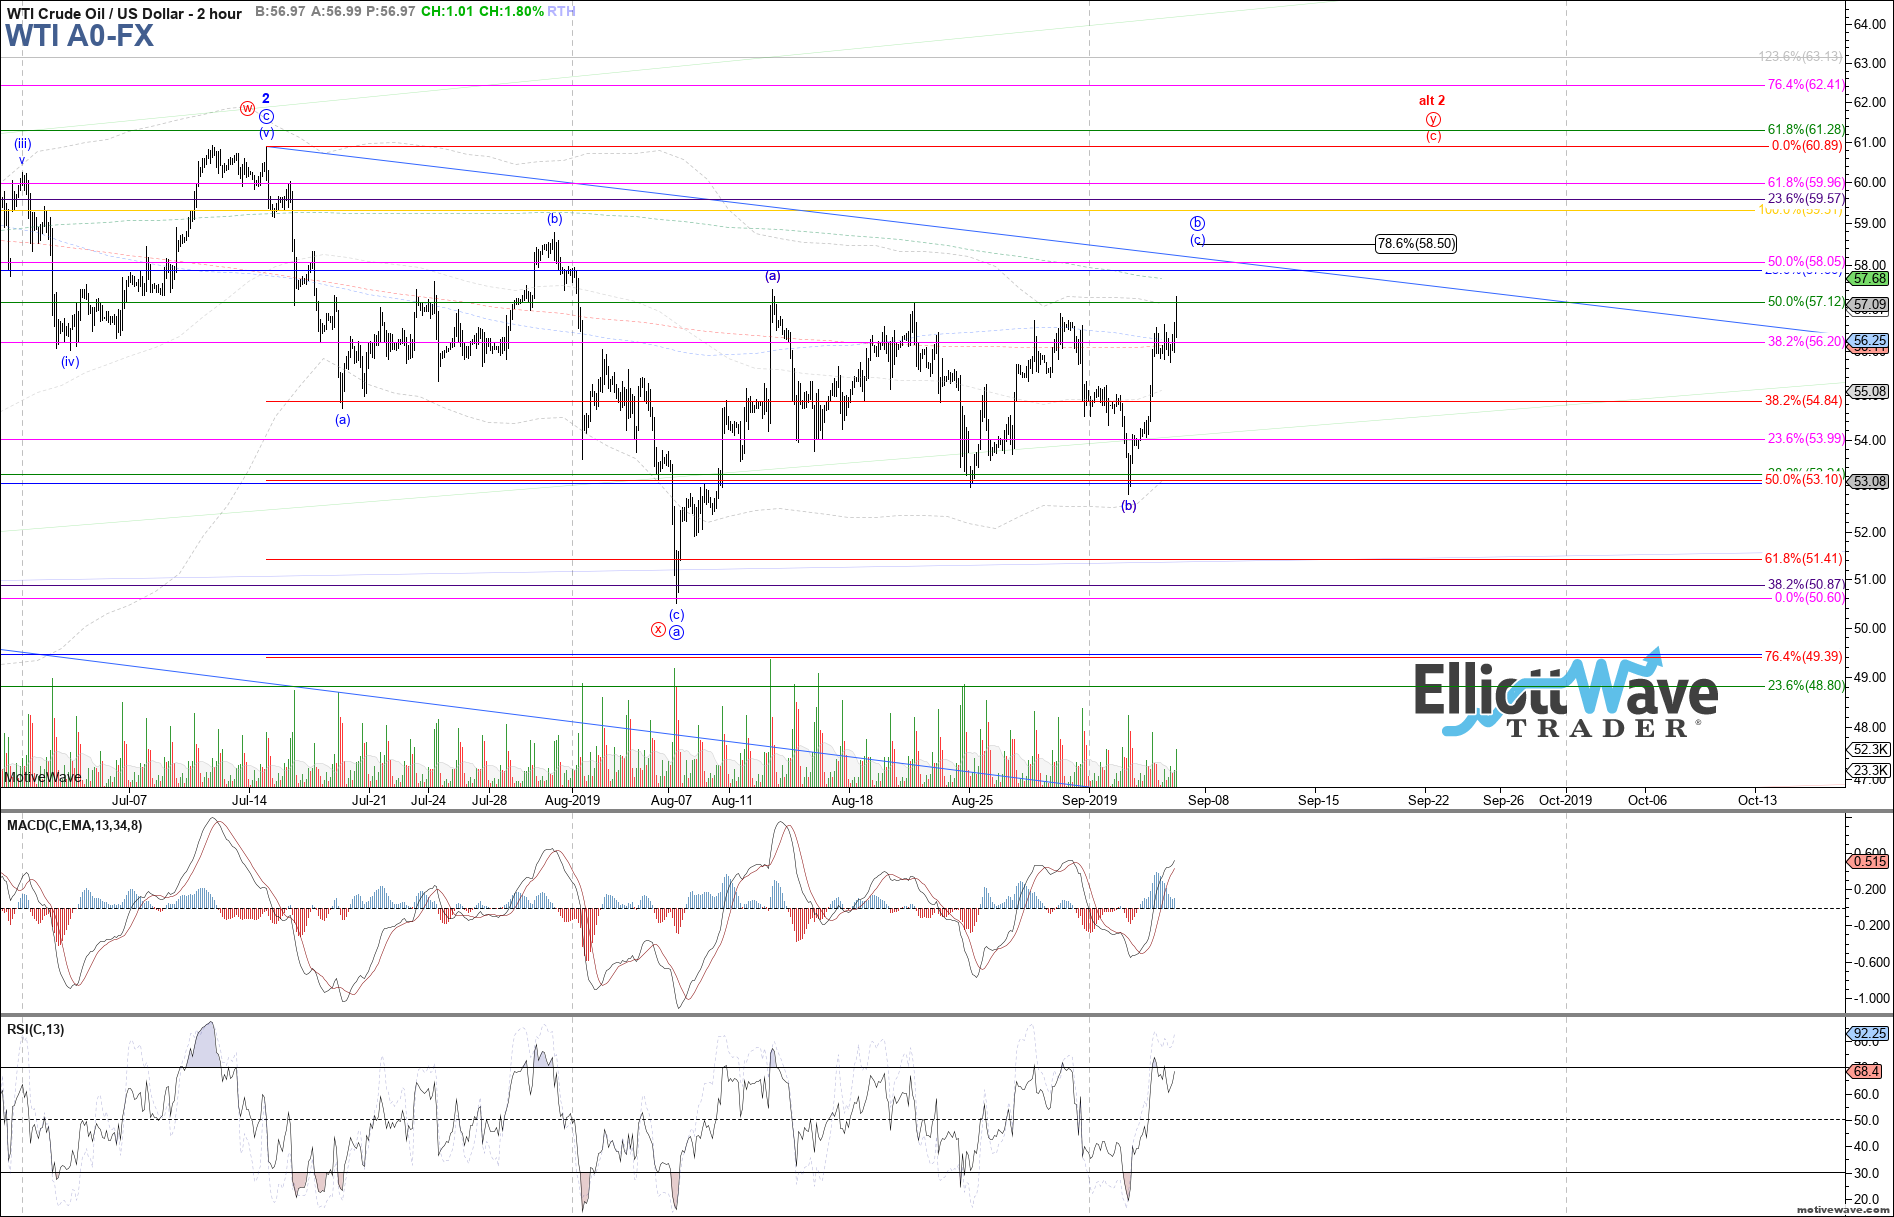Viewport: 1894px width, 1217px height.
Task: Click the '64.00' price on the scale
Action: 1870,25
